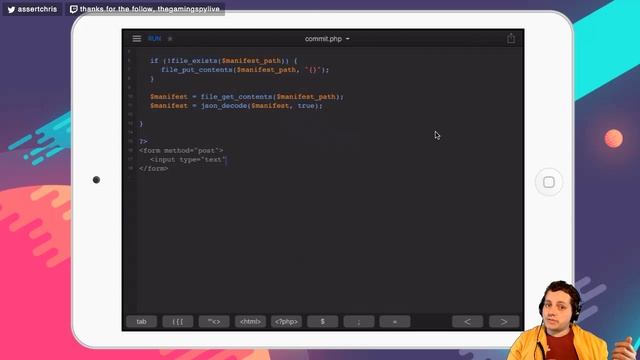This screenshot has height=360, width=640.
Task: Click the line with file_put_contents
Action: tap(245, 70)
